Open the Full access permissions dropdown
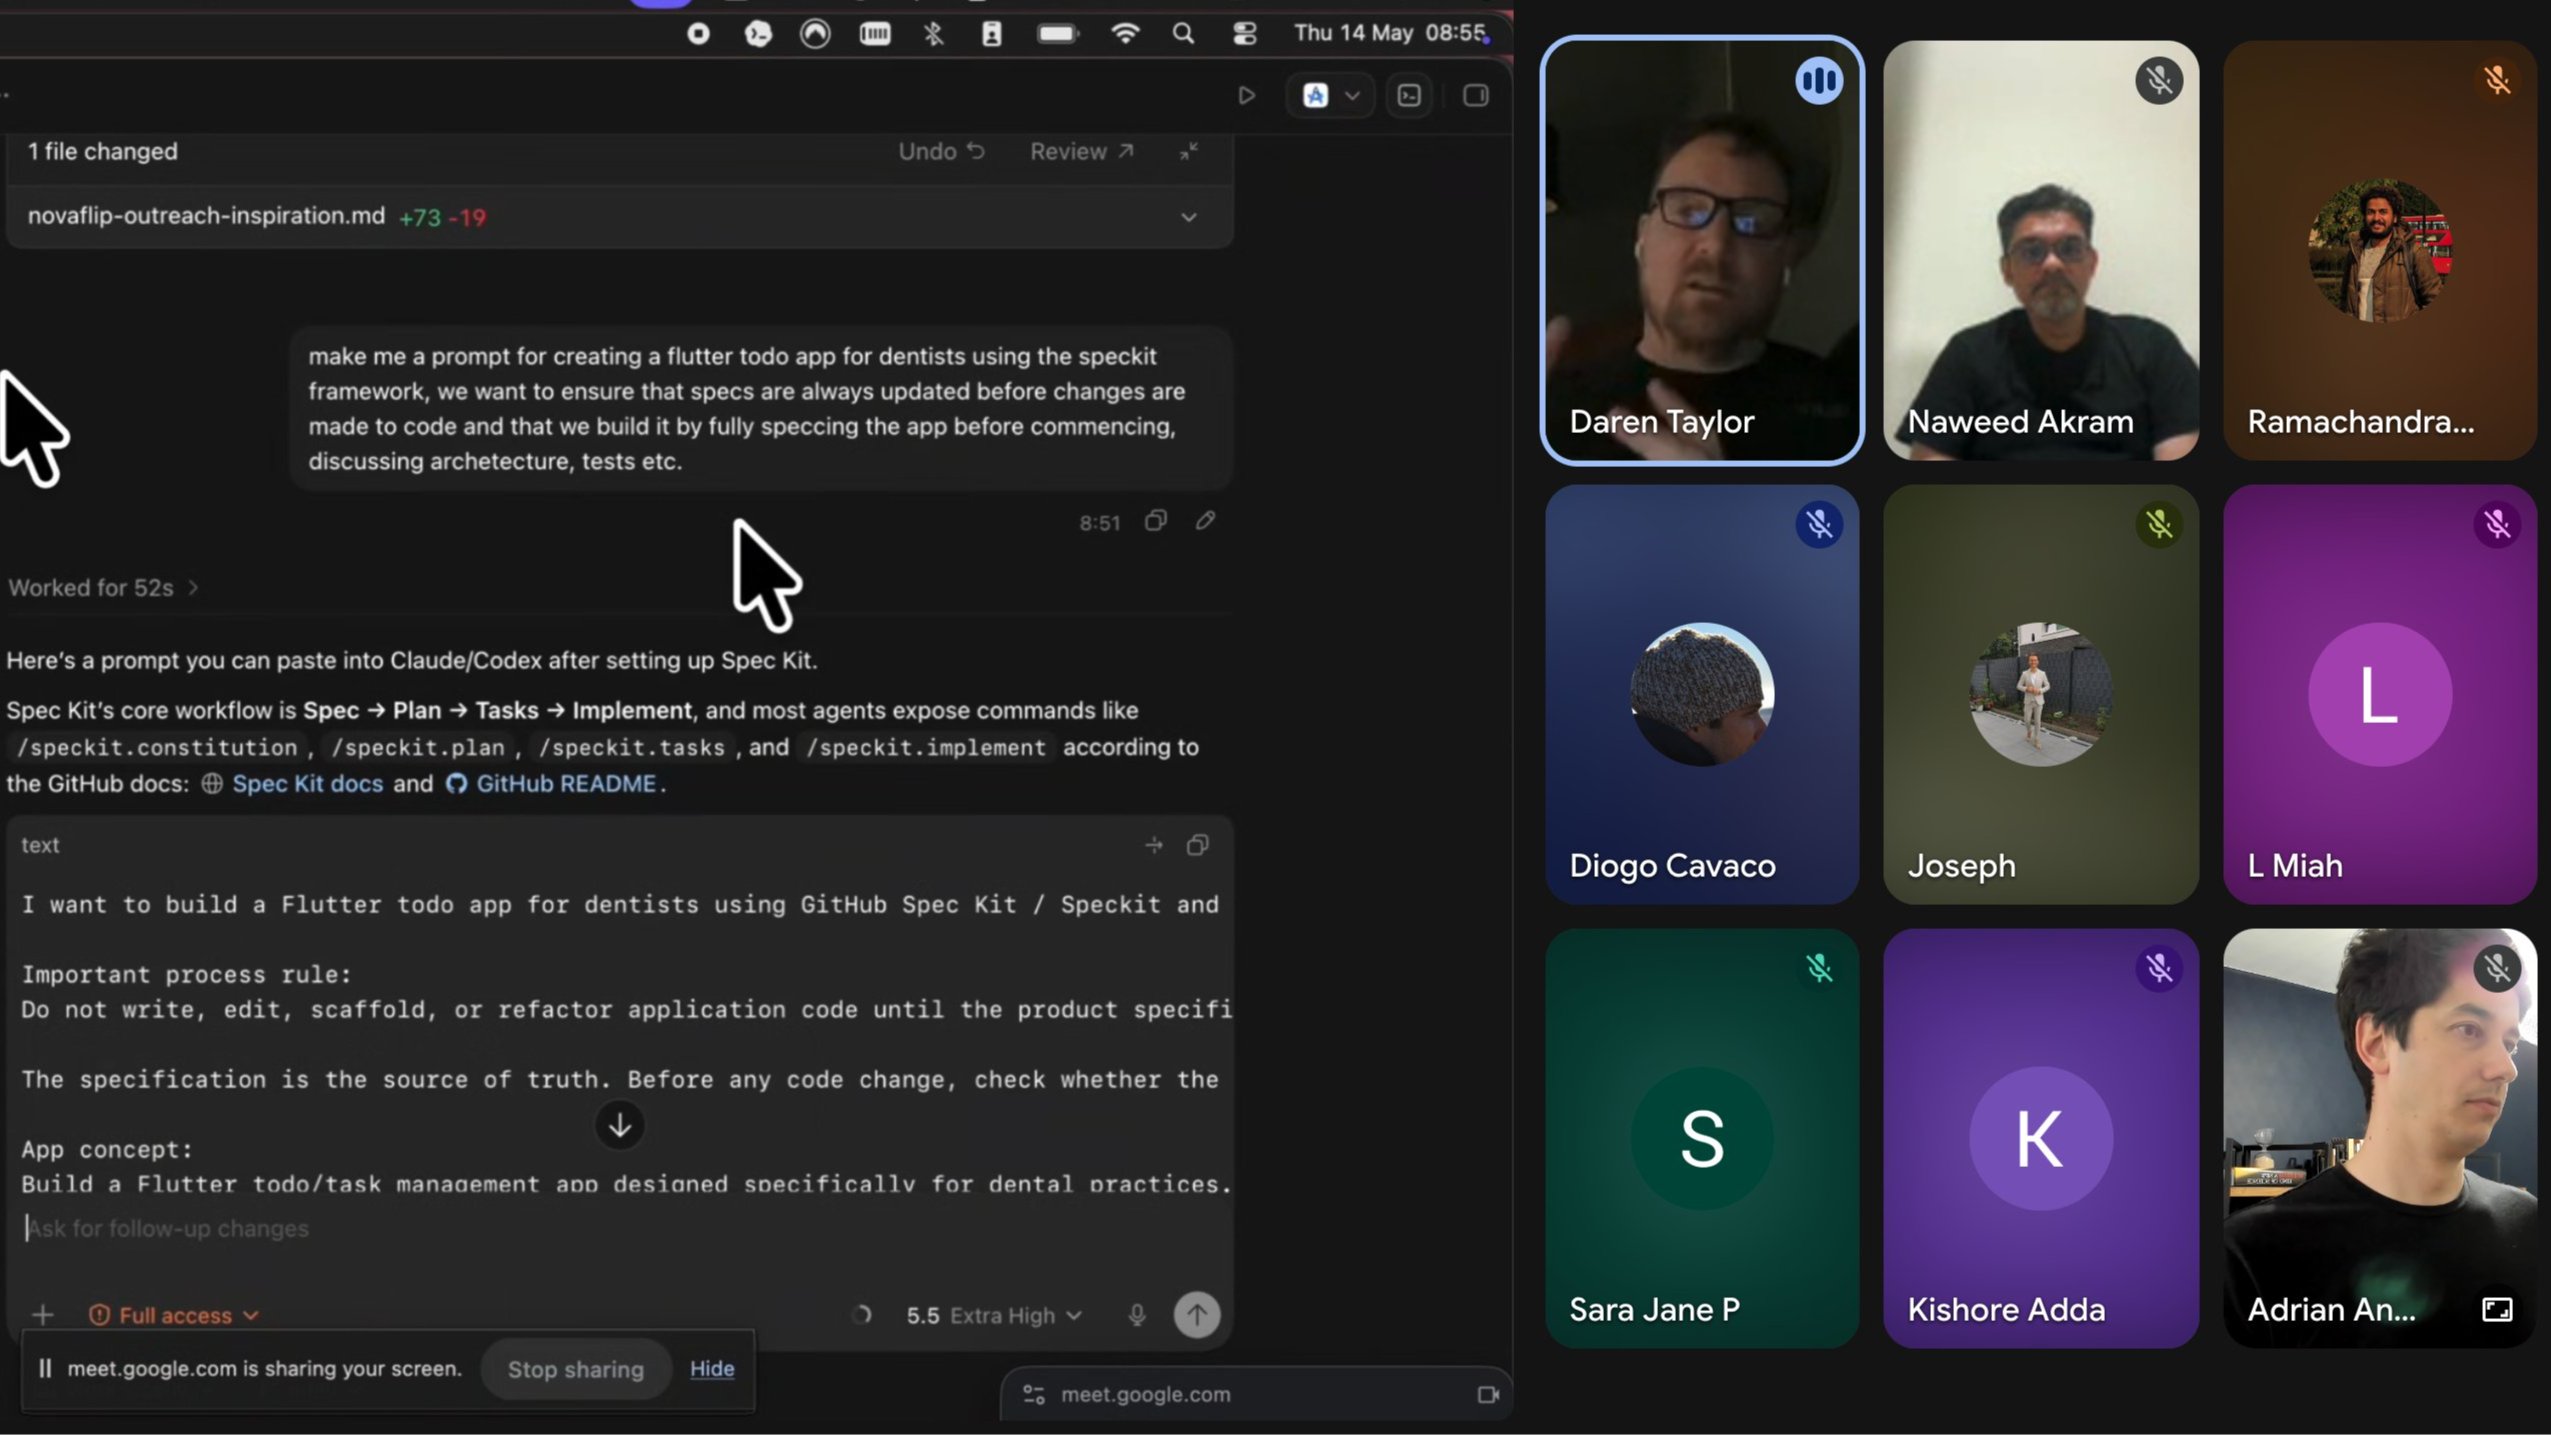Image resolution: width=2551 pixels, height=1435 pixels. pyautogui.click(x=174, y=1315)
